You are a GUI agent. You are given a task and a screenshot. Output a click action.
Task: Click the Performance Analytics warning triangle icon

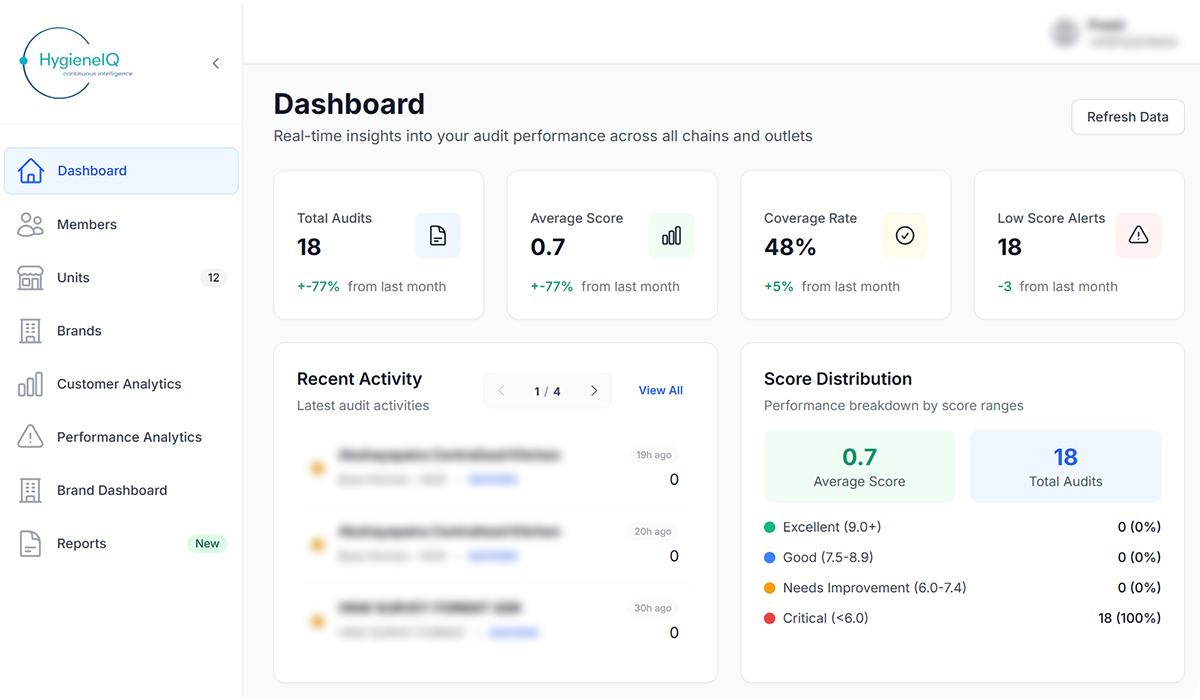[31, 437]
